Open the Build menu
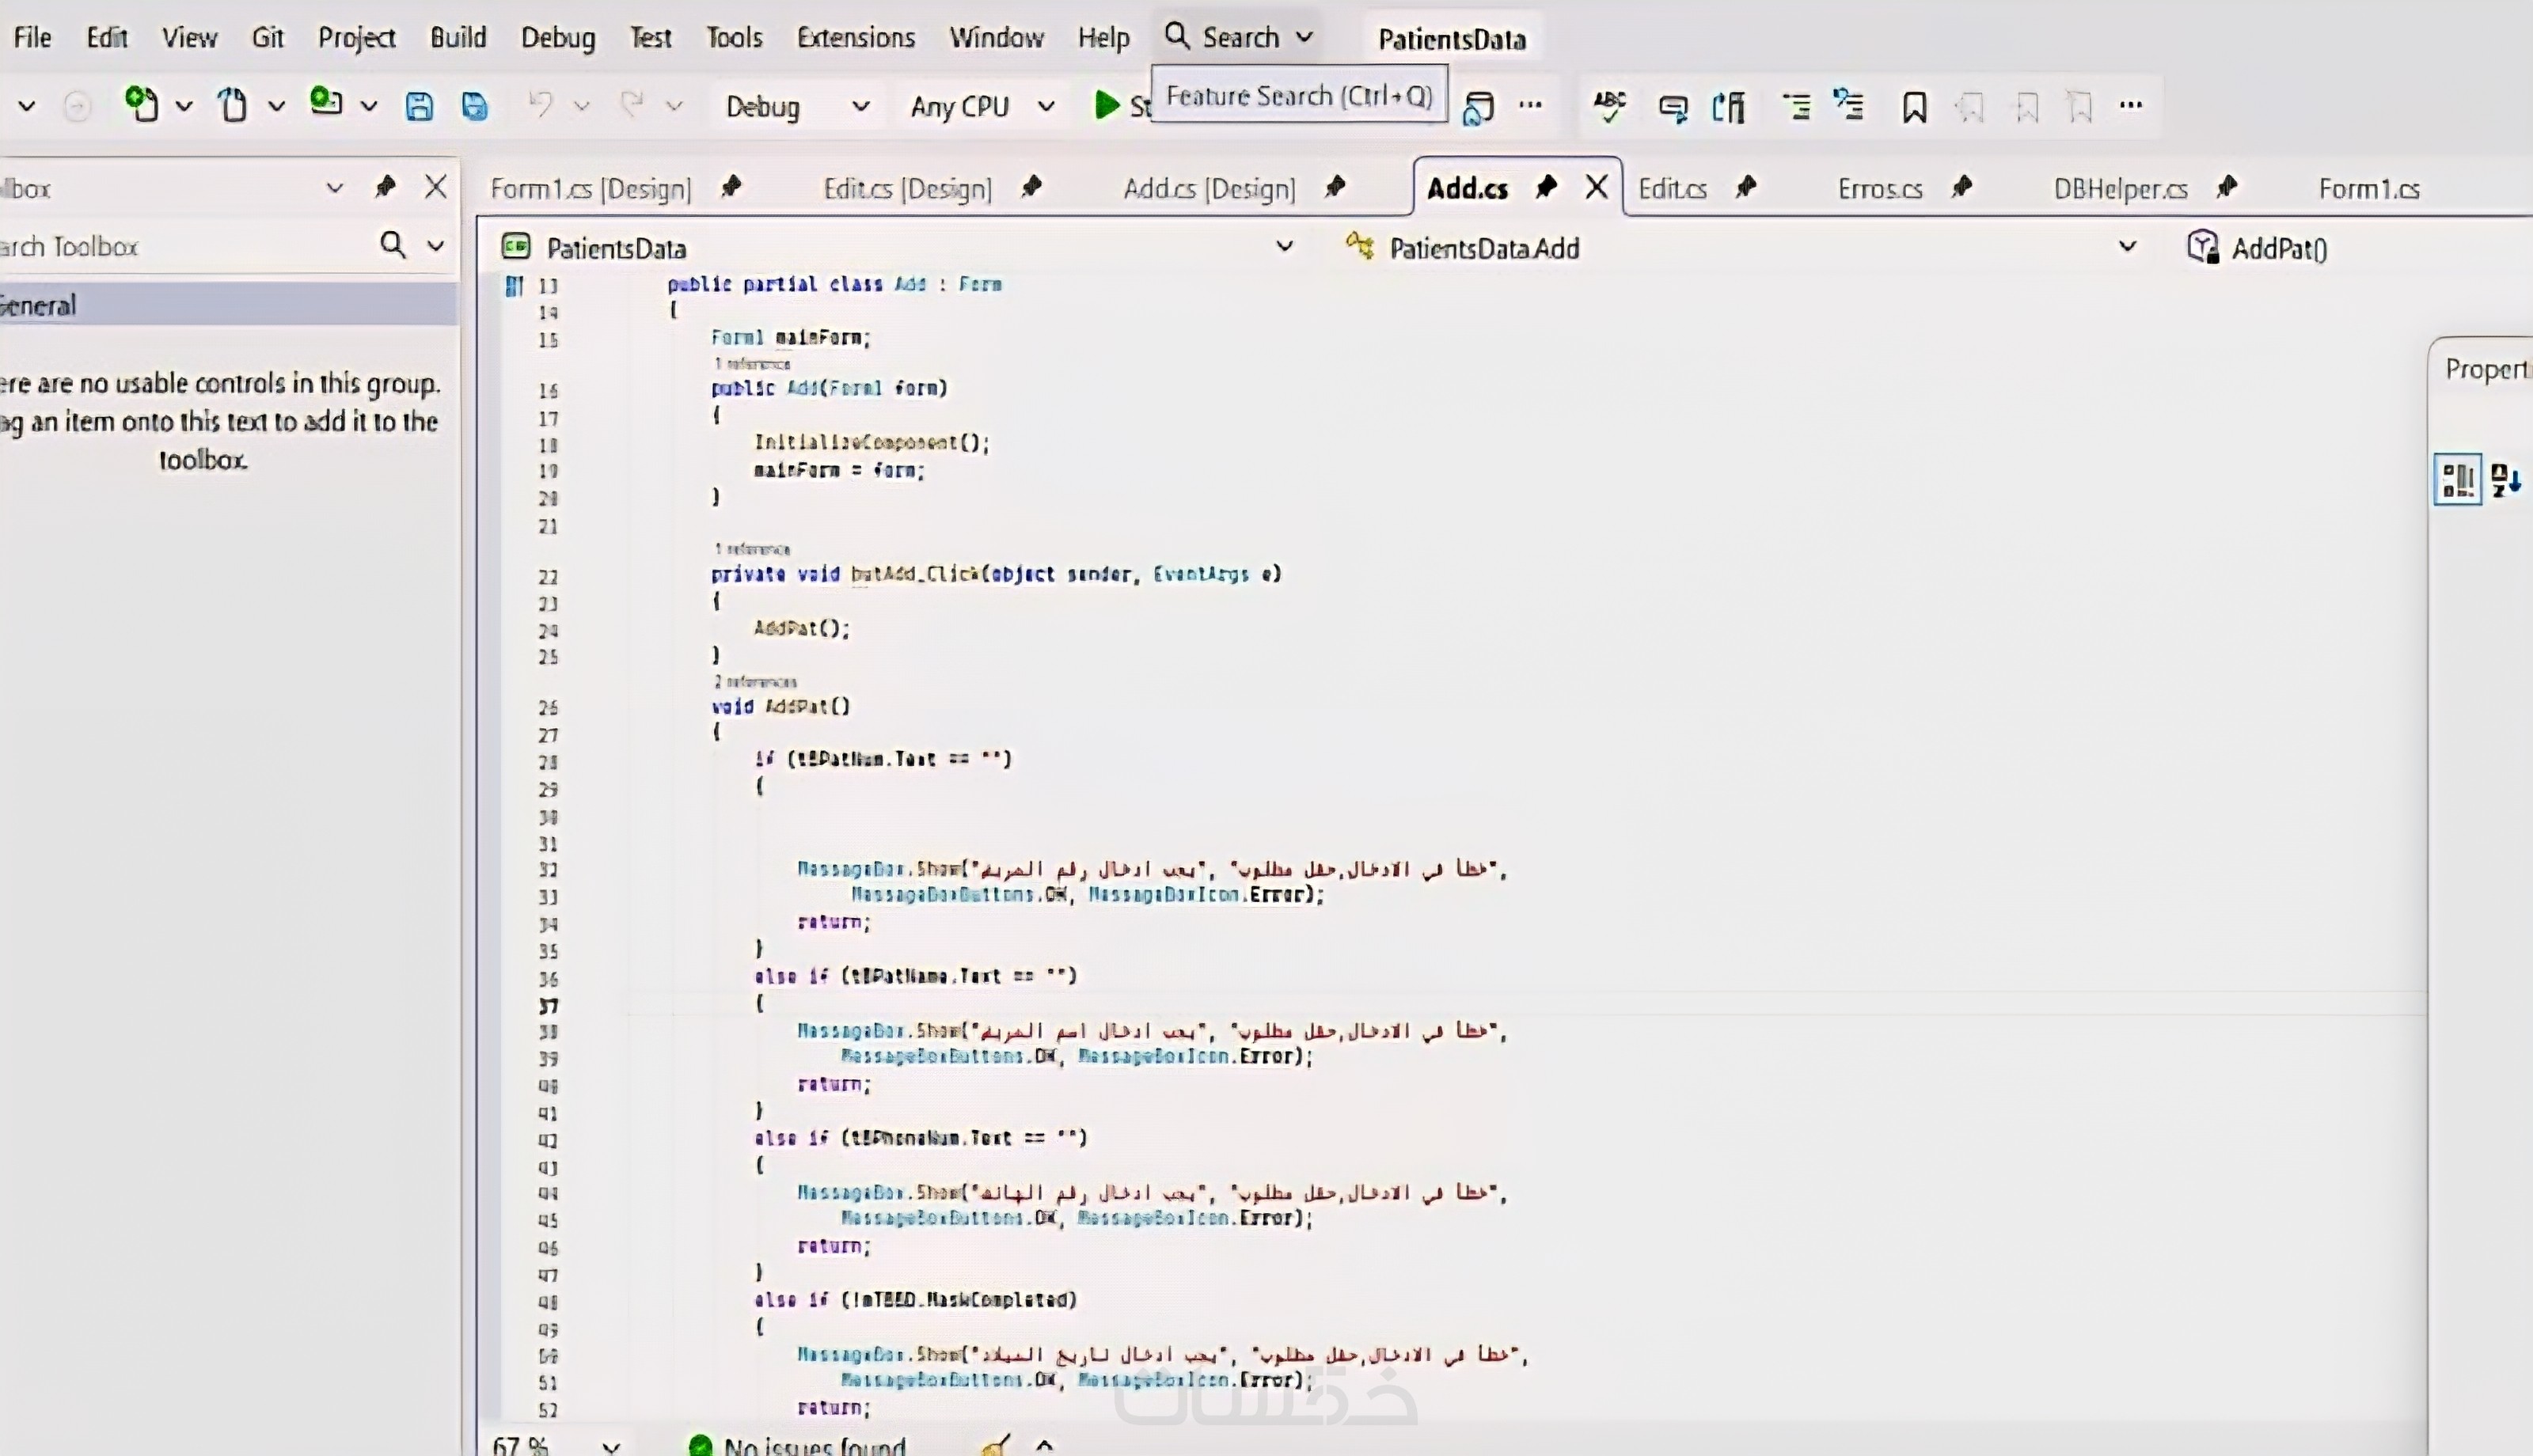Image resolution: width=2533 pixels, height=1456 pixels. coord(458,38)
